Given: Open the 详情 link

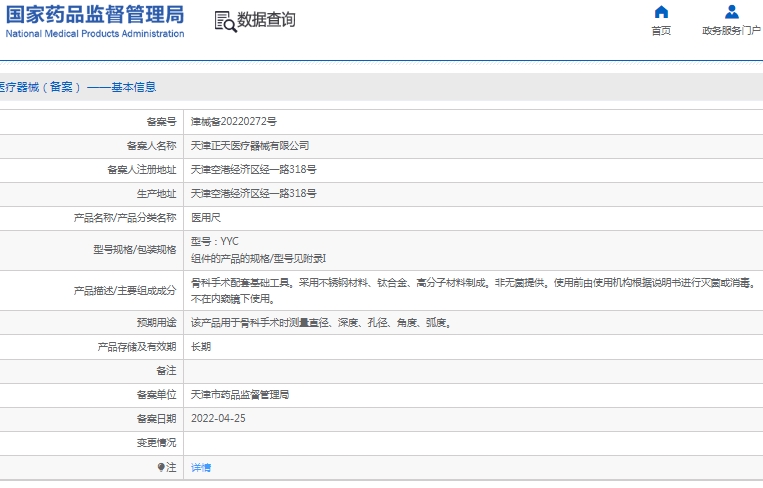Looking at the screenshot, I should point(201,468).
